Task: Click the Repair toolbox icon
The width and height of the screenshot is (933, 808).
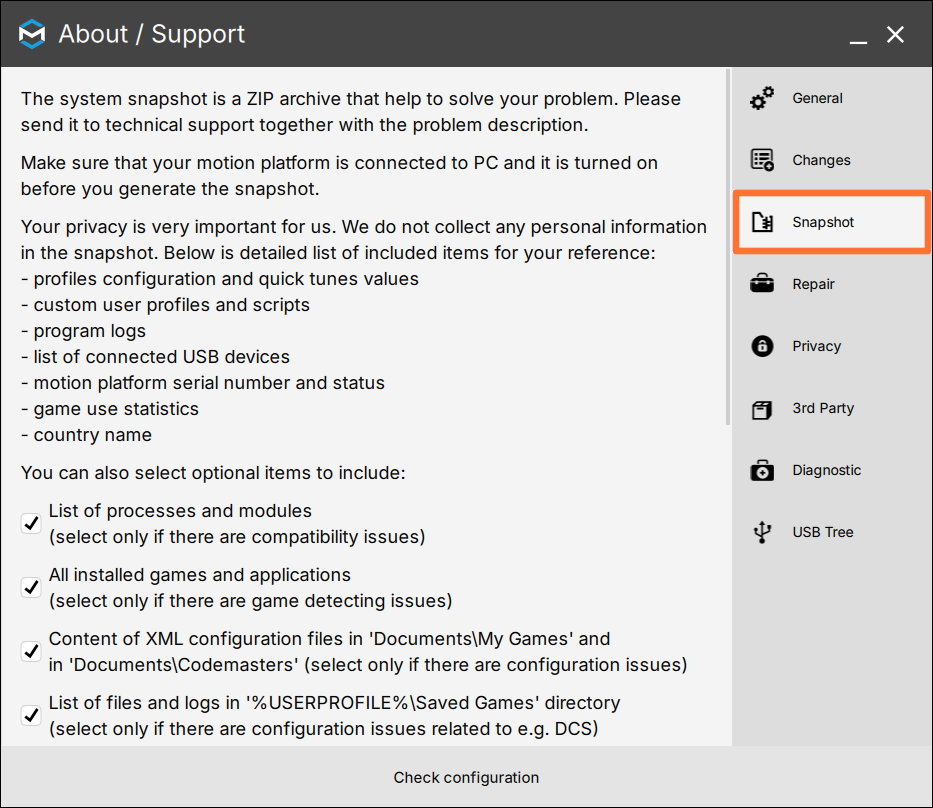Action: tap(762, 284)
